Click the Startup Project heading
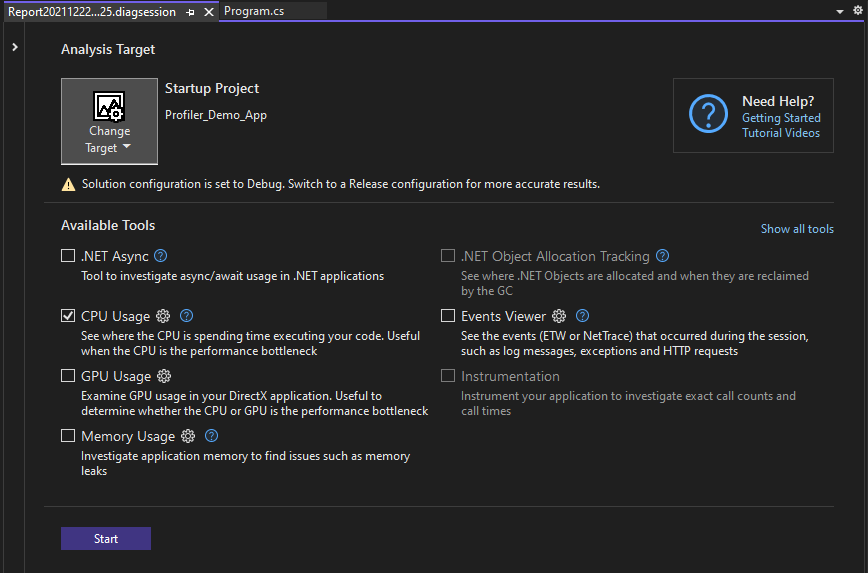The width and height of the screenshot is (868, 573). [x=212, y=89]
